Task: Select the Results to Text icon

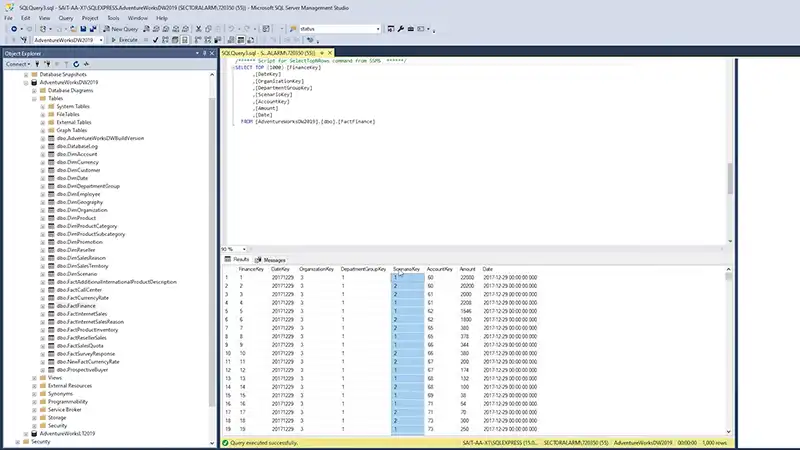Action: coord(231,40)
